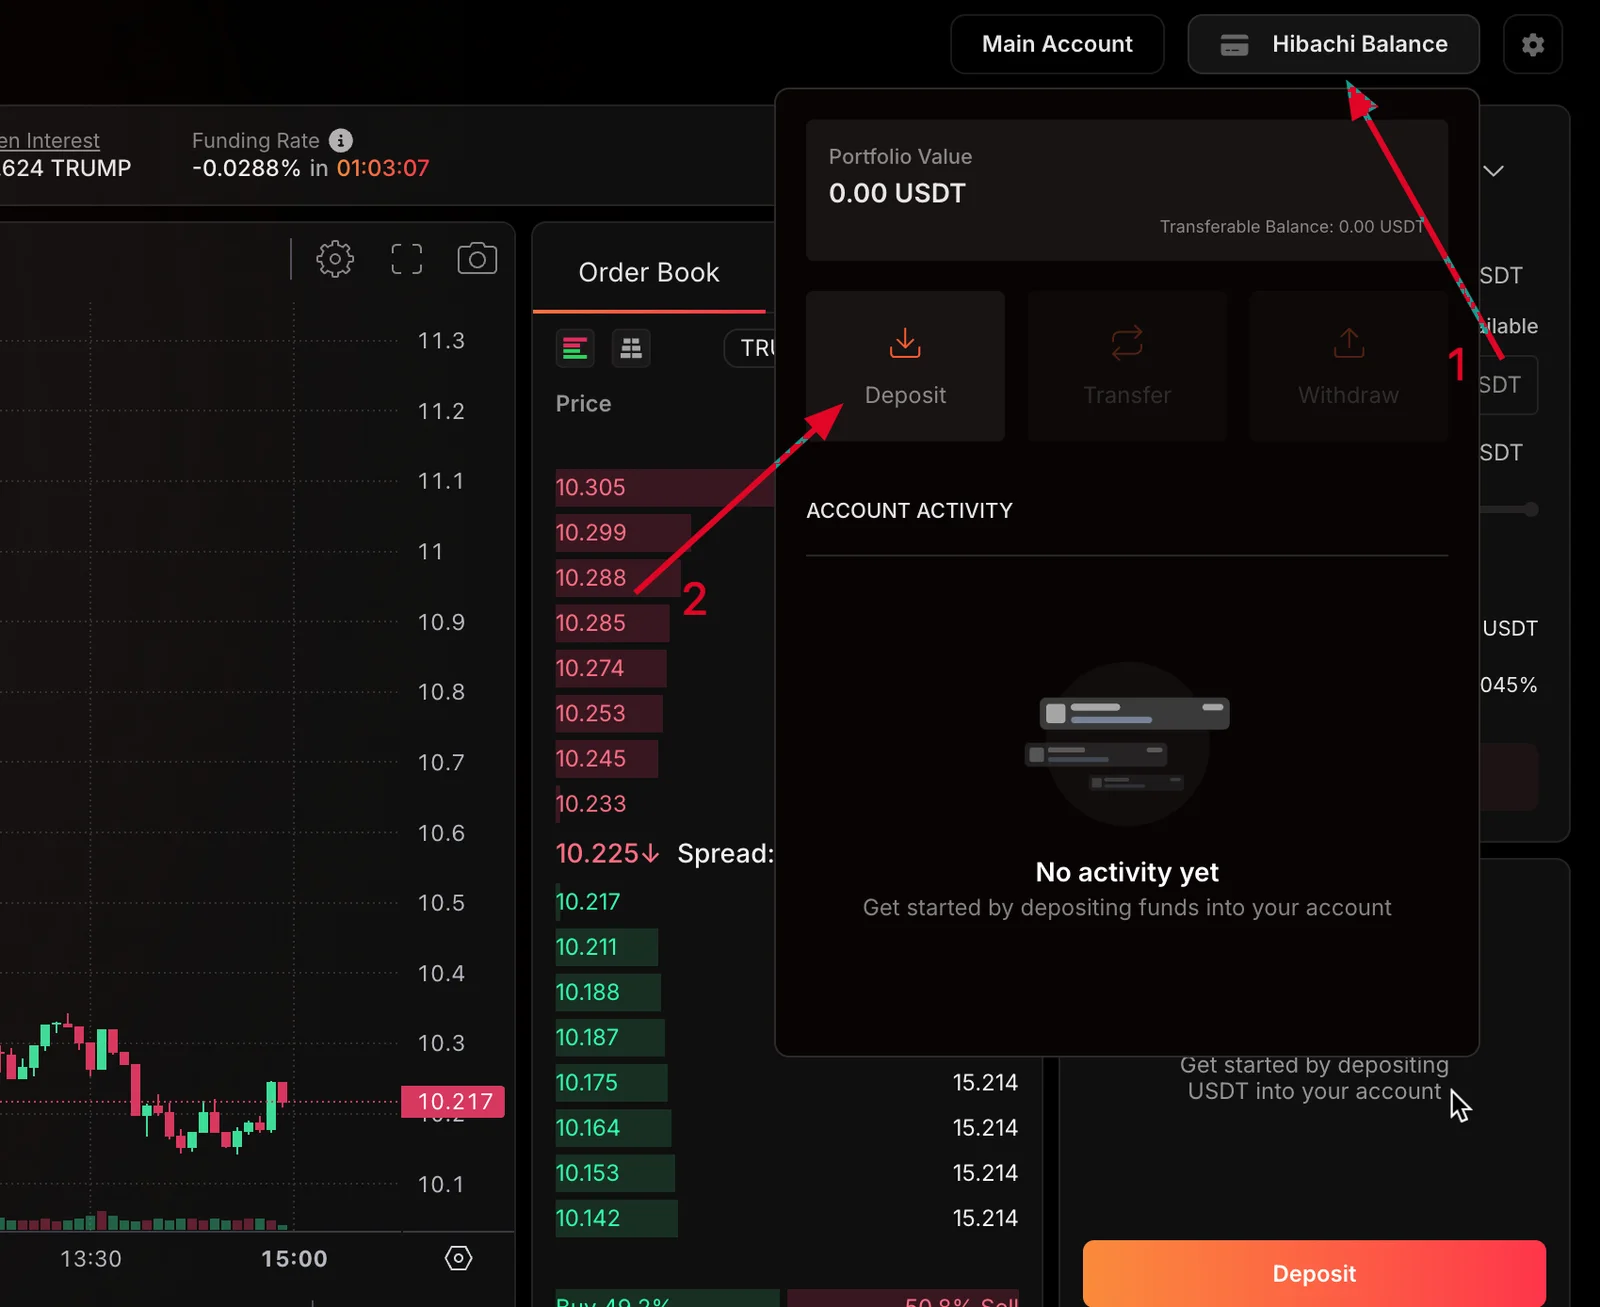This screenshot has height=1307, width=1600.
Task: Select the order book grid view icon
Action: point(631,348)
